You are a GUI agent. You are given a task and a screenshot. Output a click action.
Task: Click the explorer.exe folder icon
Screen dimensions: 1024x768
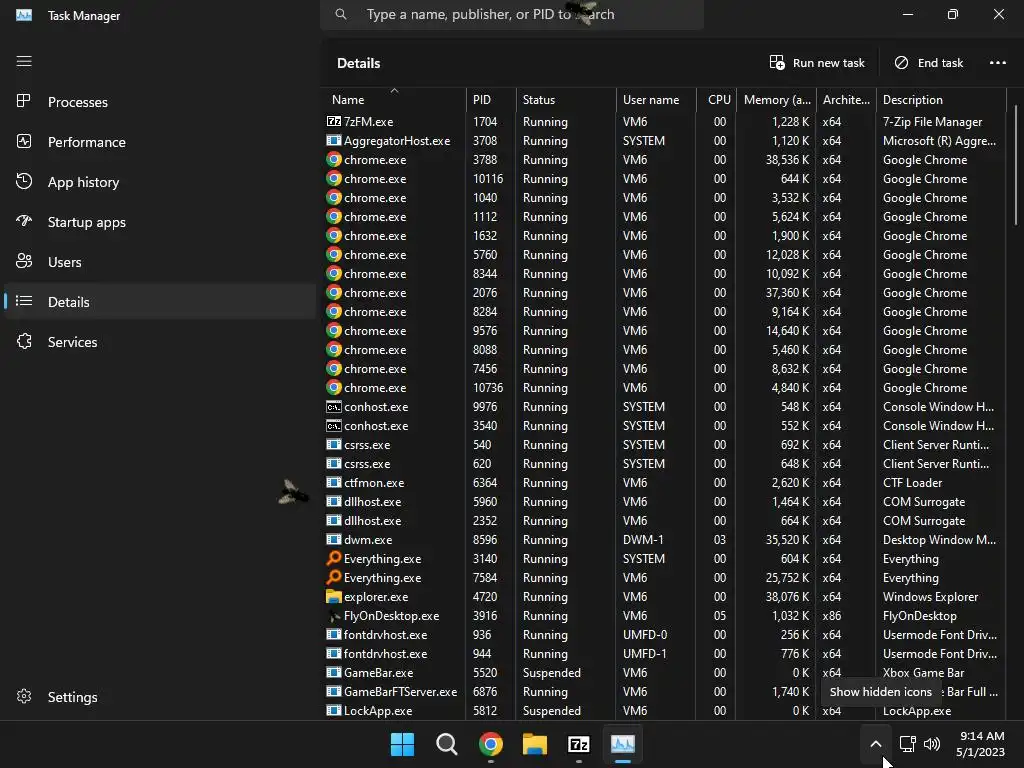coord(334,596)
